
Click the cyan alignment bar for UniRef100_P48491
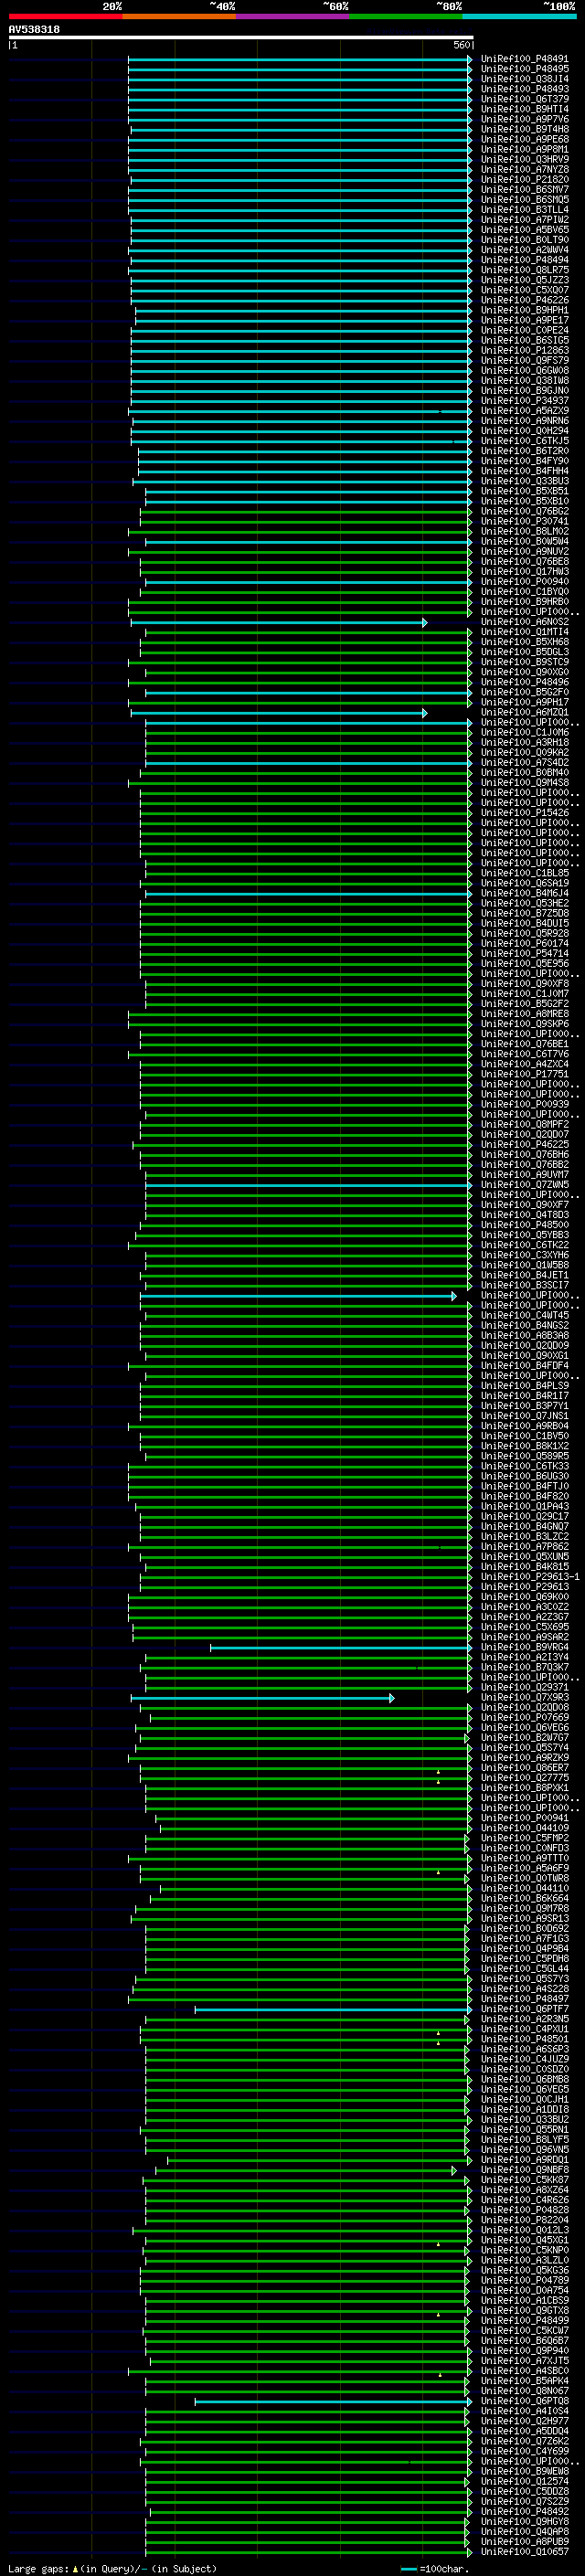(x=300, y=59)
